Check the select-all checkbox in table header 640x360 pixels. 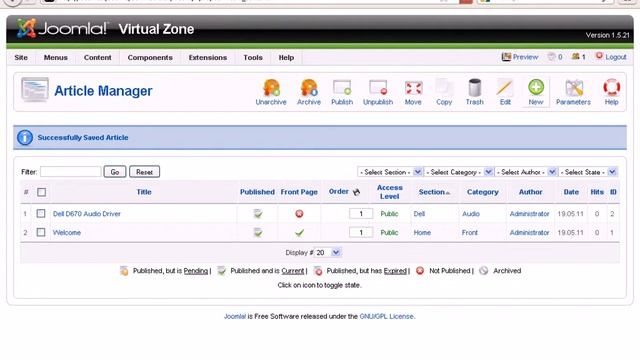pos(41,192)
